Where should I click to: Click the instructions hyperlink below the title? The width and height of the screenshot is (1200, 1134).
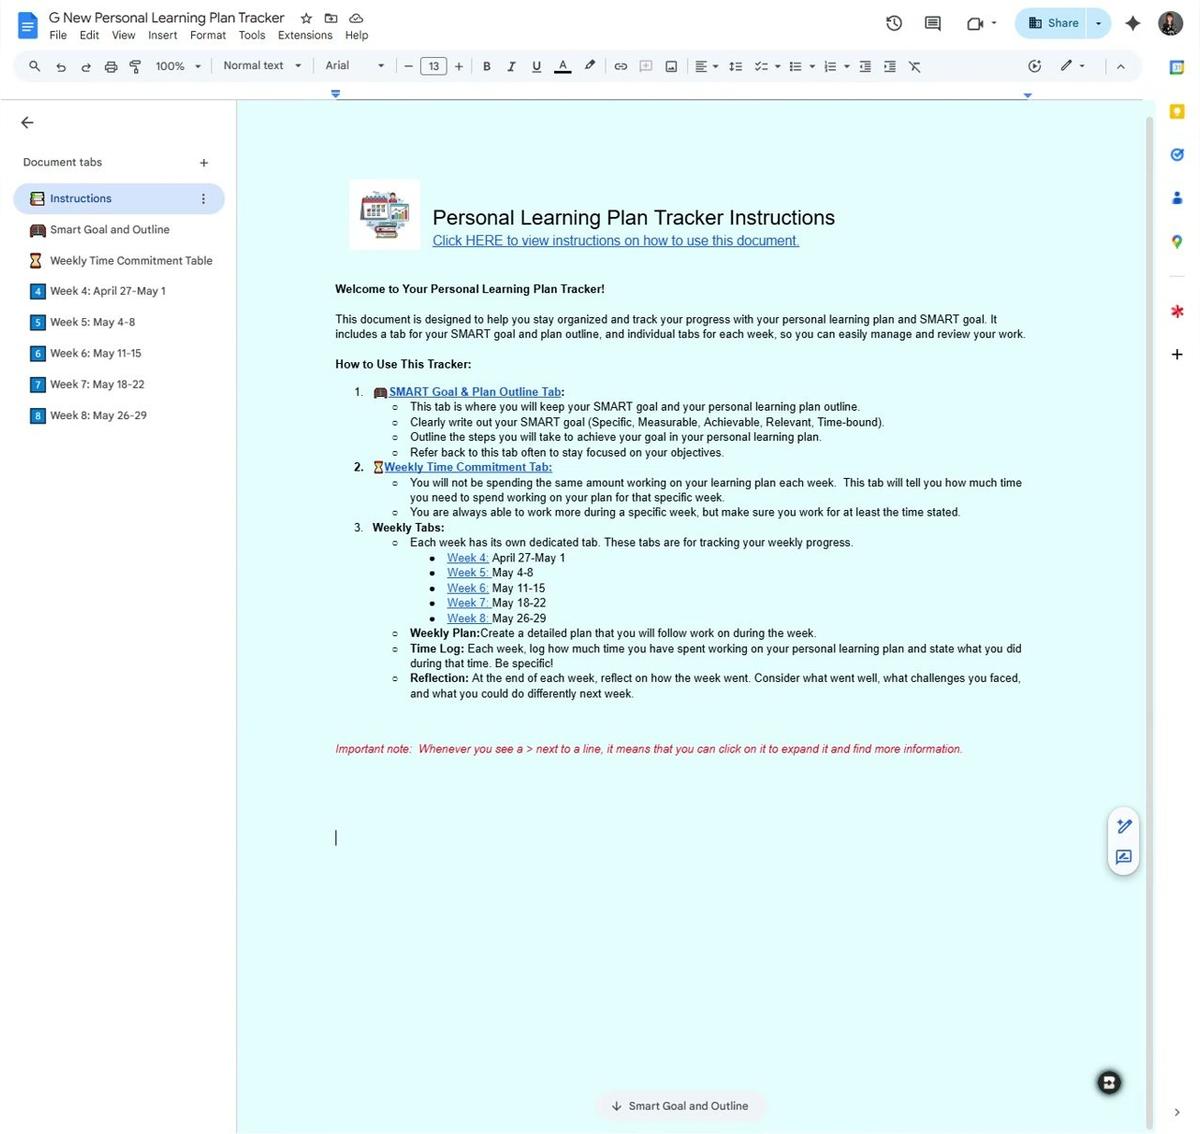click(614, 240)
